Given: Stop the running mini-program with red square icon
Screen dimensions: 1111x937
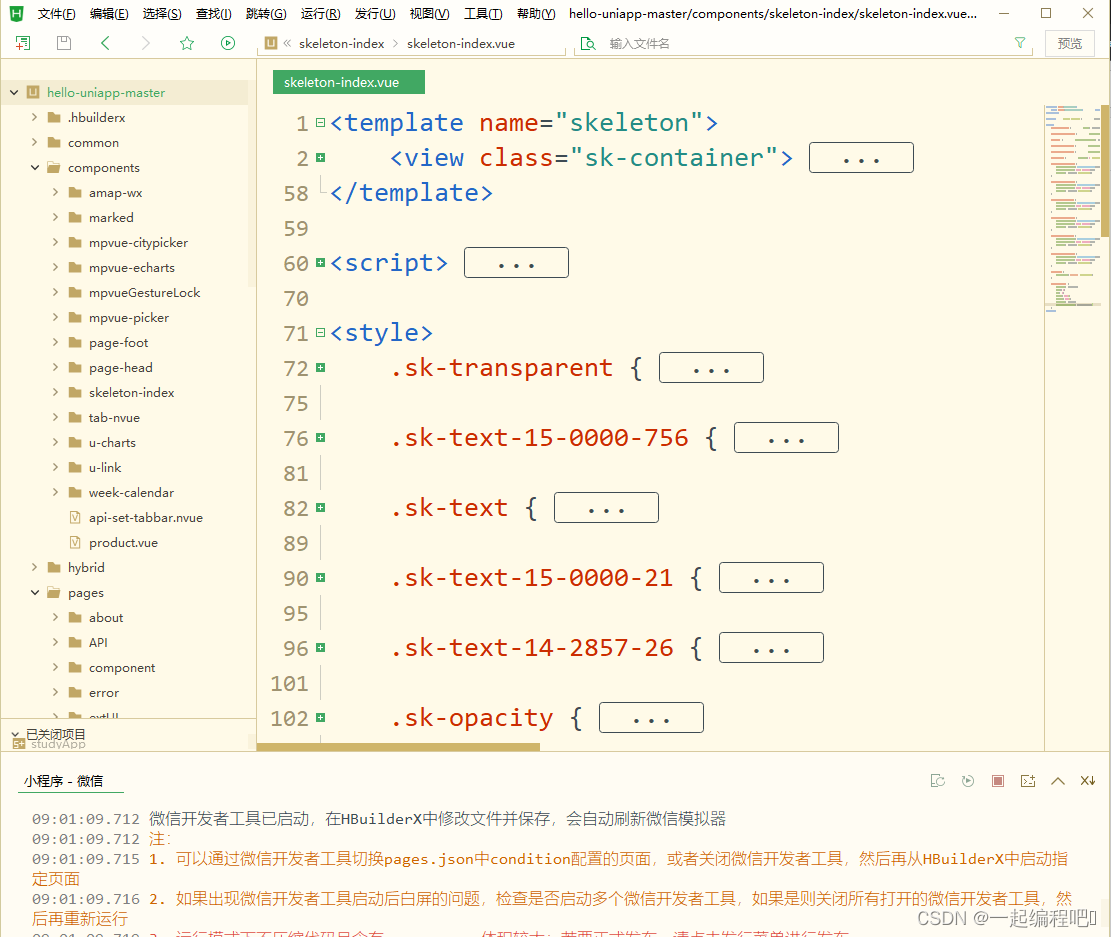Looking at the screenshot, I should click(x=998, y=781).
